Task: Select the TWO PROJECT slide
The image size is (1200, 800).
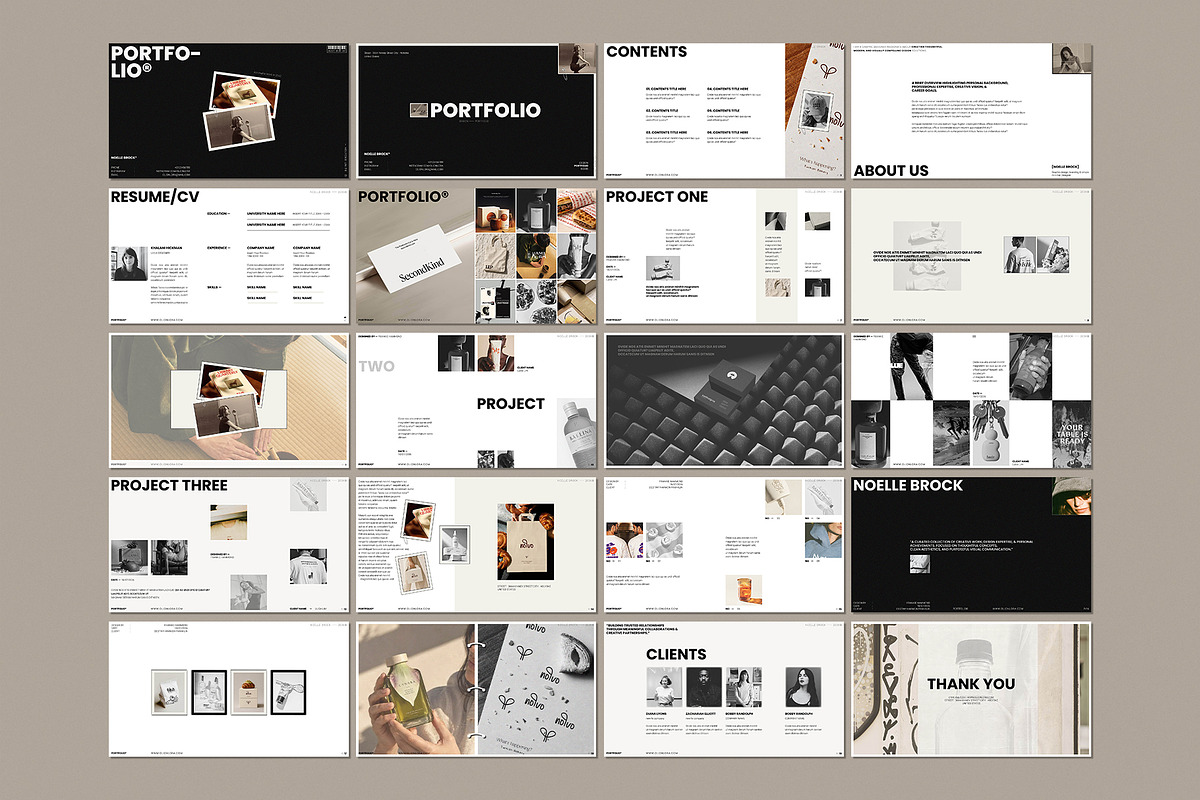Action: [x=476, y=400]
